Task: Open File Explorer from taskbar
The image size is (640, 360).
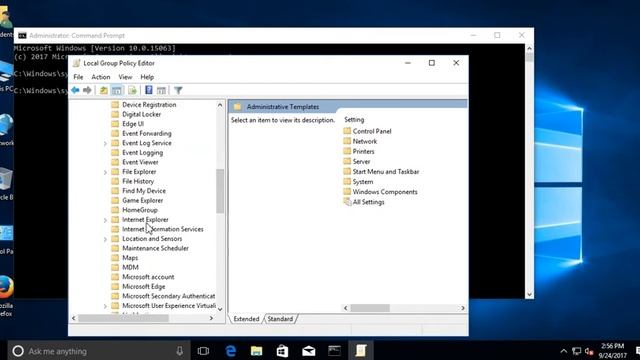Action: coord(256,351)
